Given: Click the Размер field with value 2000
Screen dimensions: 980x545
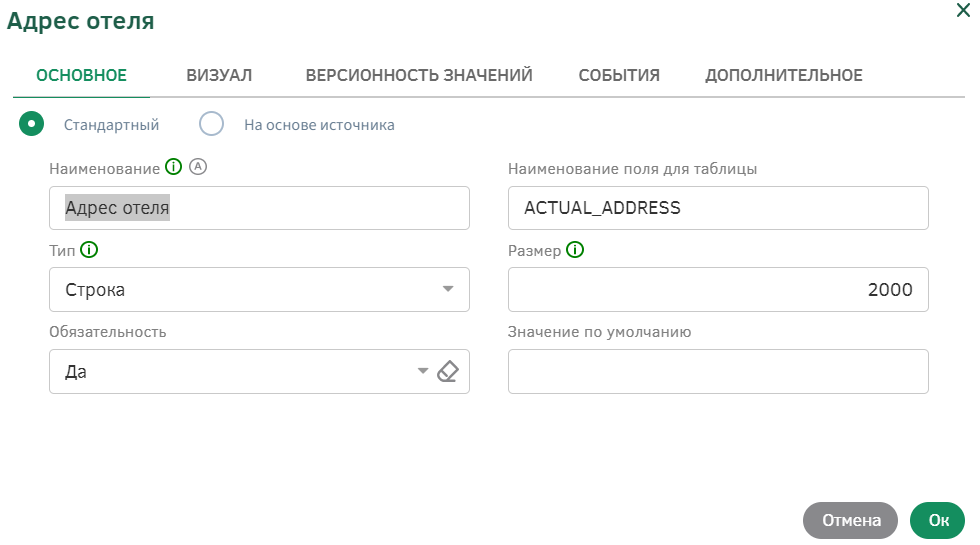Looking at the screenshot, I should pyautogui.click(x=718, y=289).
